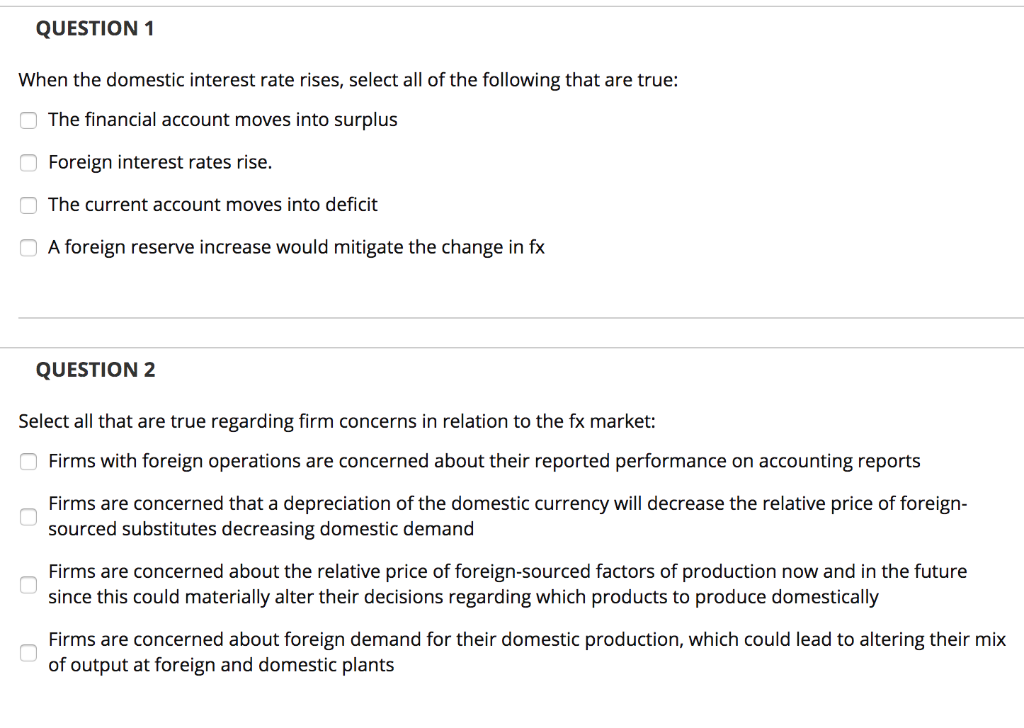Screen dimensions: 1024x728
Task: Select the foreign reserve increase answer
Action: click(28, 247)
